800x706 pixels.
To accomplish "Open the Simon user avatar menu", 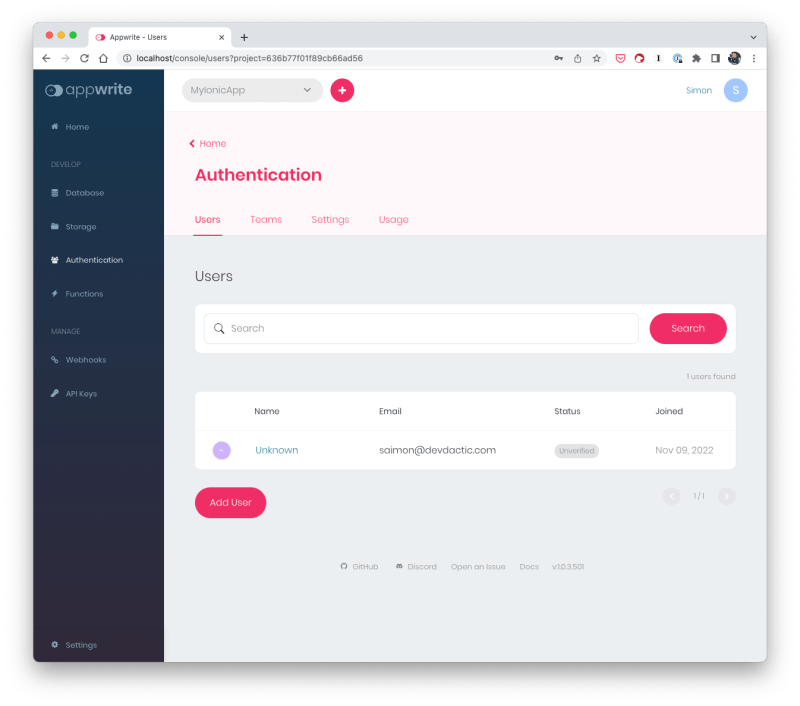I will click(735, 90).
